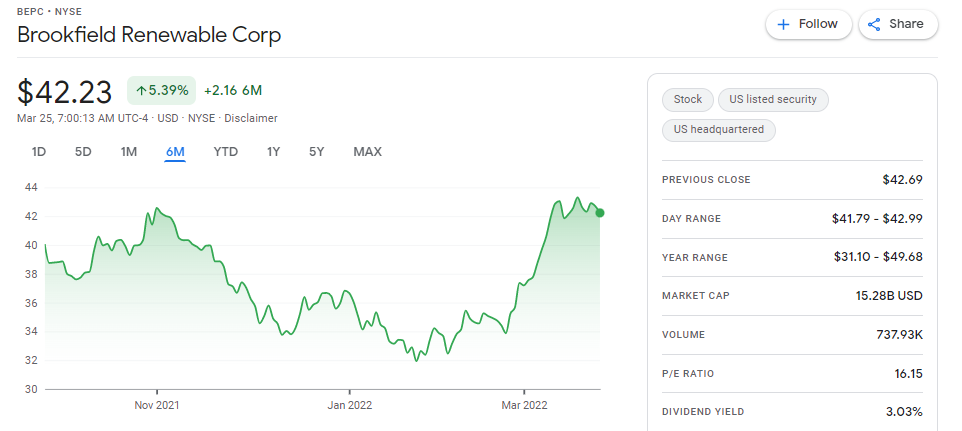Switch chart to 5Y range
This screenshot has height=431, width=962.
(317, 151)
